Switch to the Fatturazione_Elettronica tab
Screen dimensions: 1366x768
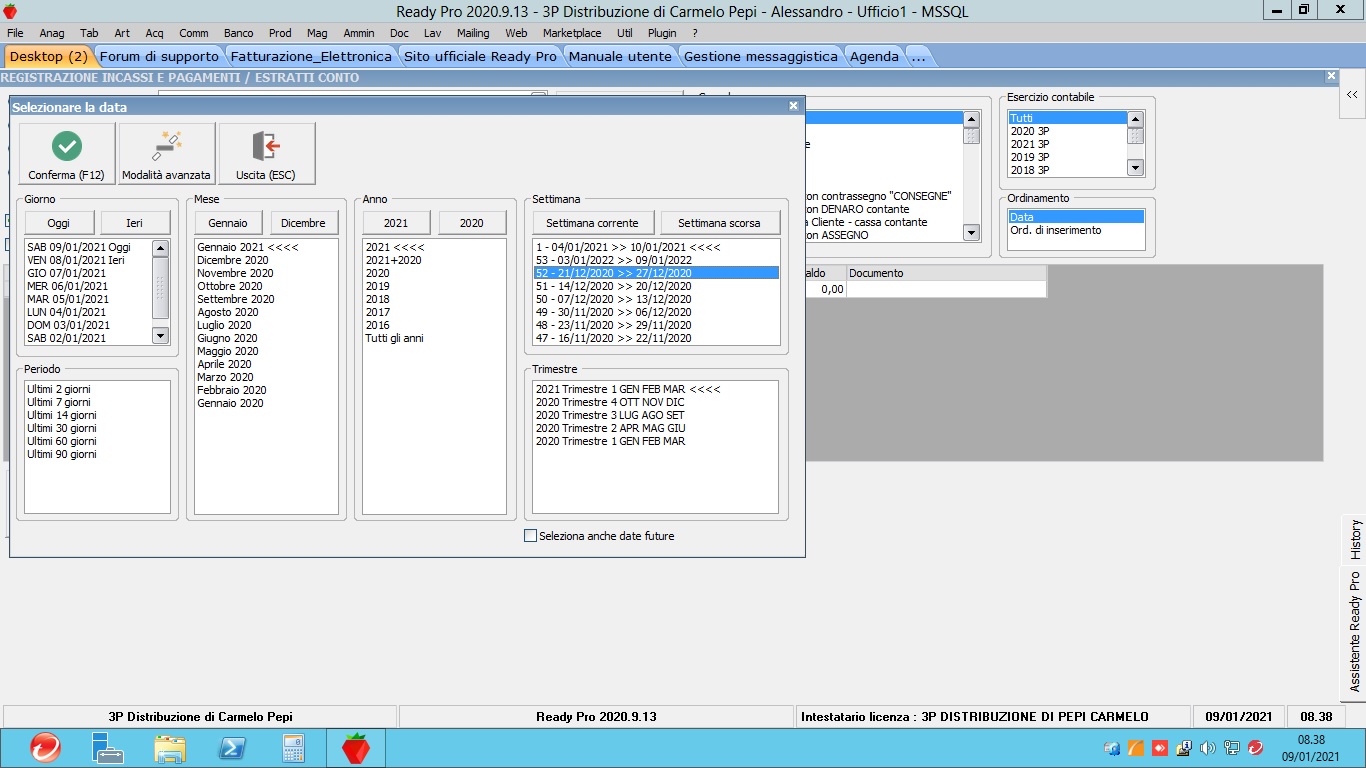(310, 56)
